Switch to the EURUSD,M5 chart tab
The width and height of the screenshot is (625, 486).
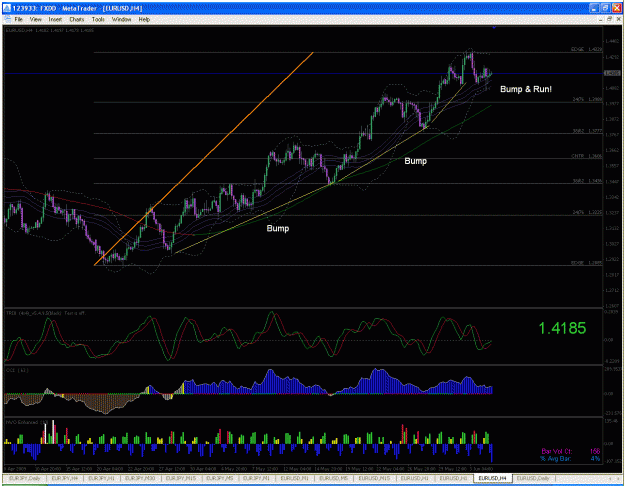tap(334, 478)
